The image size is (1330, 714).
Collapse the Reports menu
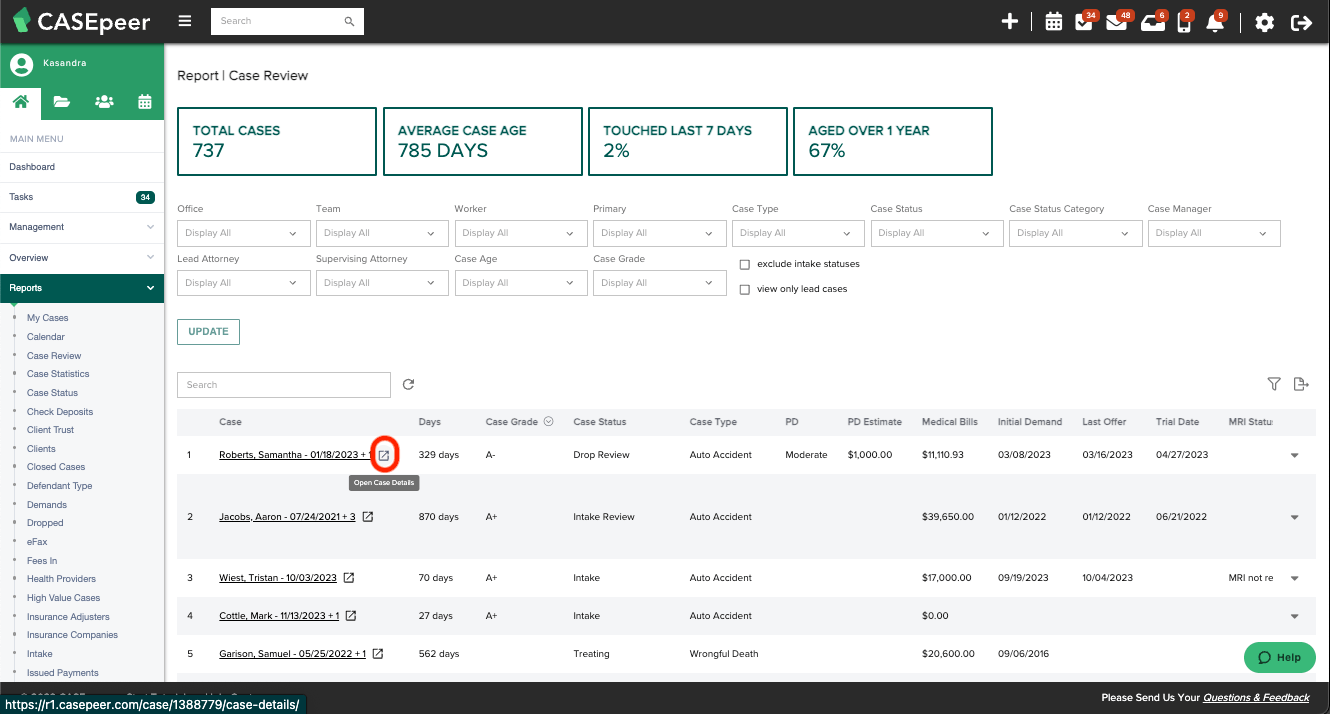click(82, 288)
